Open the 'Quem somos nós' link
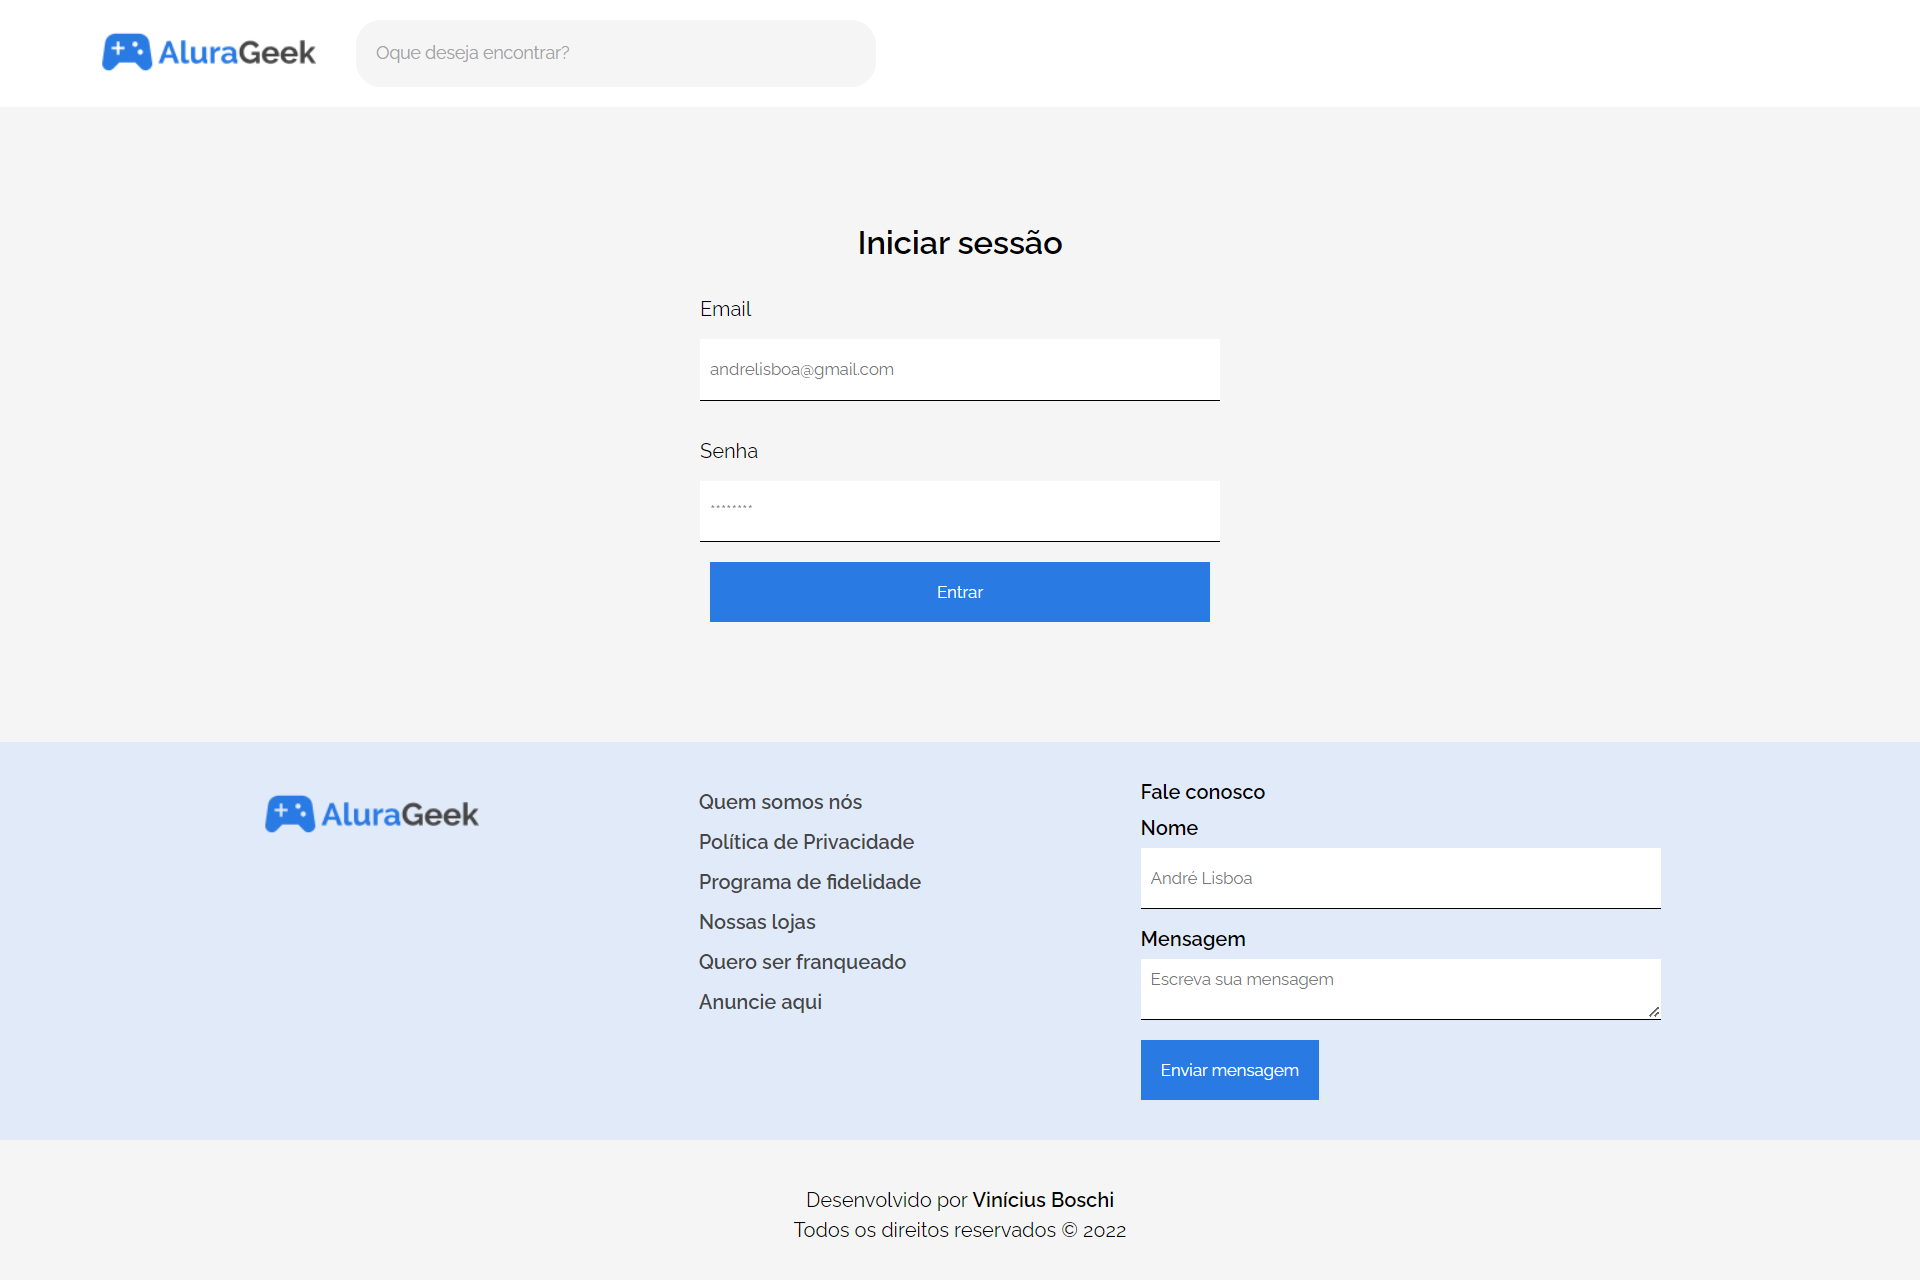1920x1280 pixels. coord(780,801)
